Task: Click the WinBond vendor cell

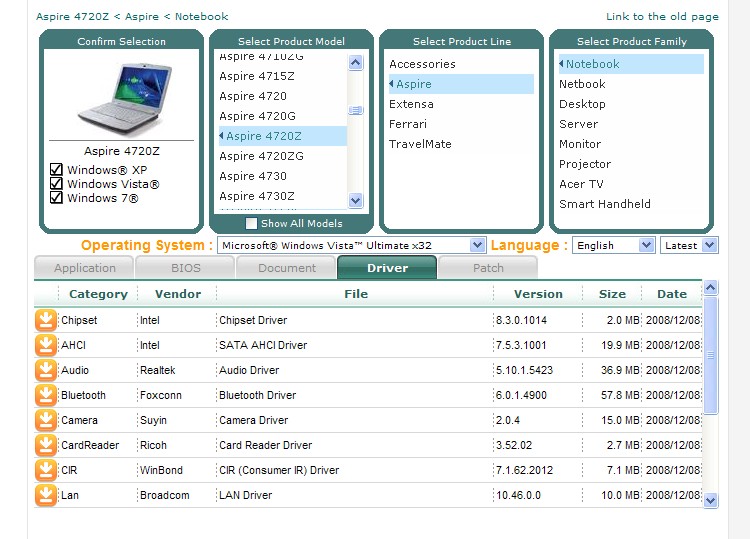Action: pyautogui.click(x=161, y=471)
